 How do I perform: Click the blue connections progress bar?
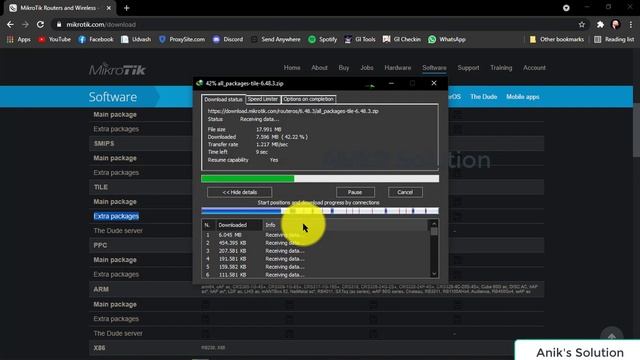[x=320, y=211]
